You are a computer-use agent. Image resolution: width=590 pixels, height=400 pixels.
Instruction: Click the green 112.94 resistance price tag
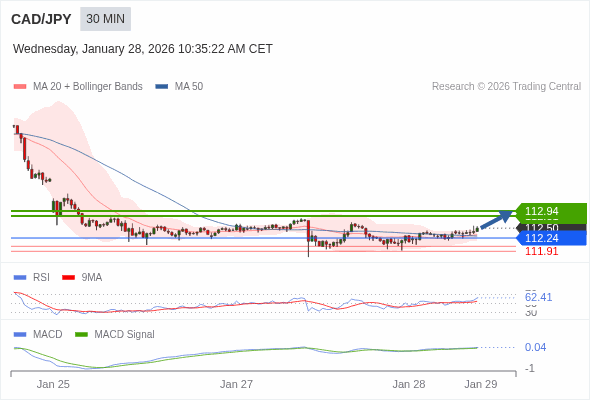click(x=551, y=211)
